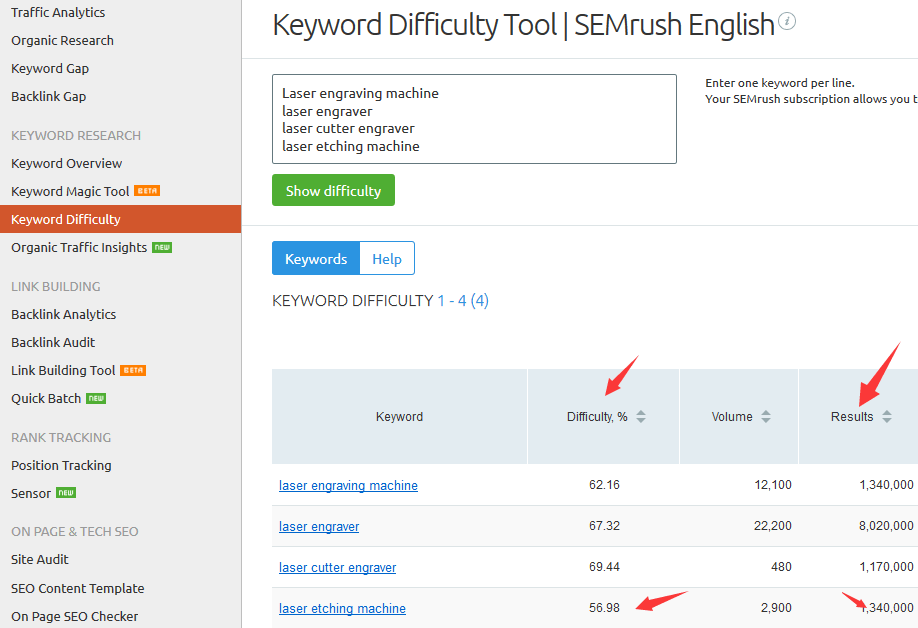Open Site Audit
Image resolution: width=918 pixels, height=628 pixels.
click(x=40, y=560)
